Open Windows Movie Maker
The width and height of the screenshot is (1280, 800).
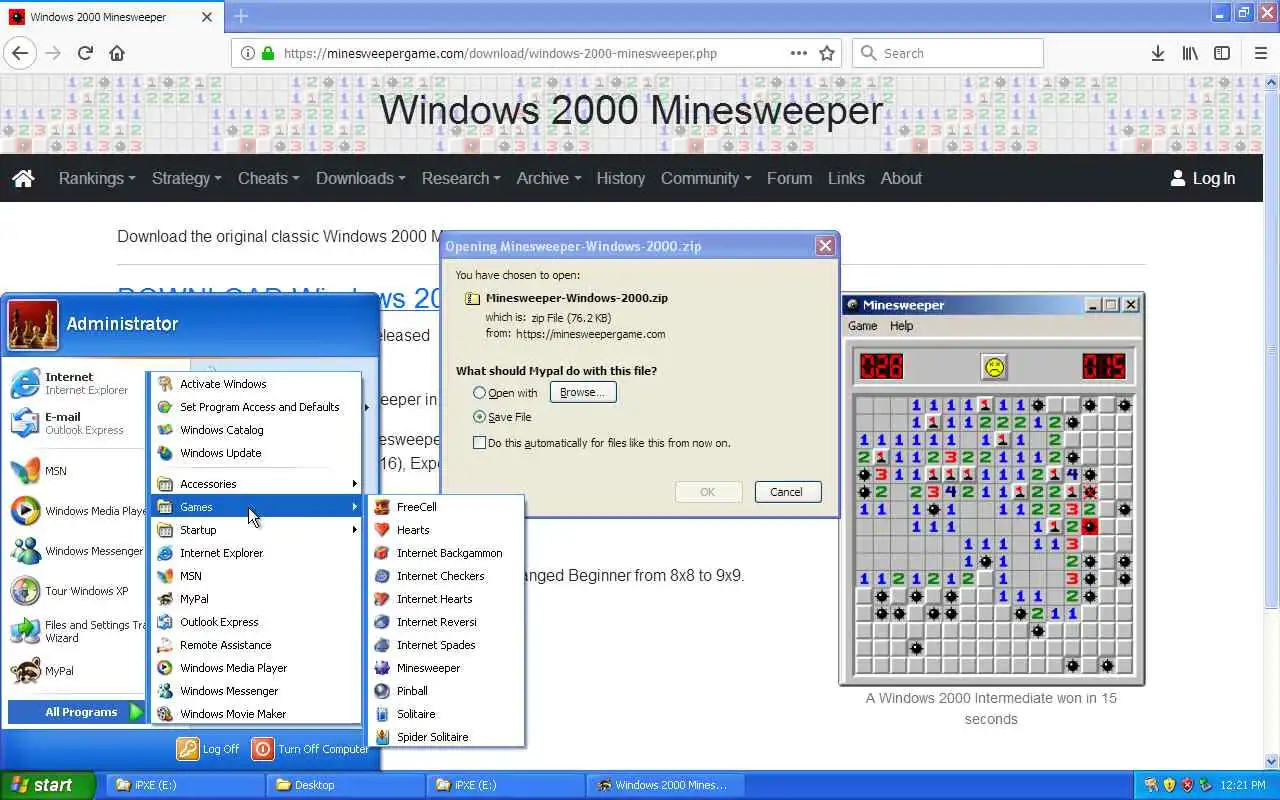(256, 714)
